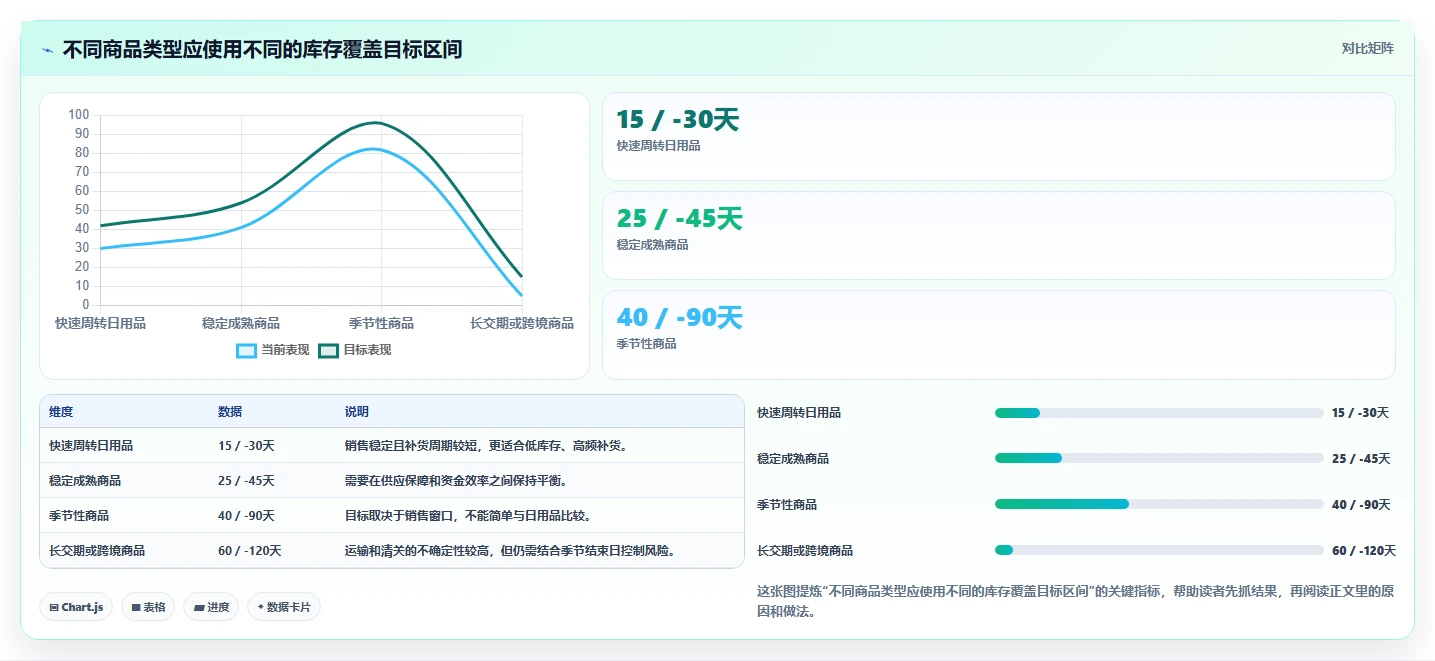Click the 说明 table column header

[357, 412]
